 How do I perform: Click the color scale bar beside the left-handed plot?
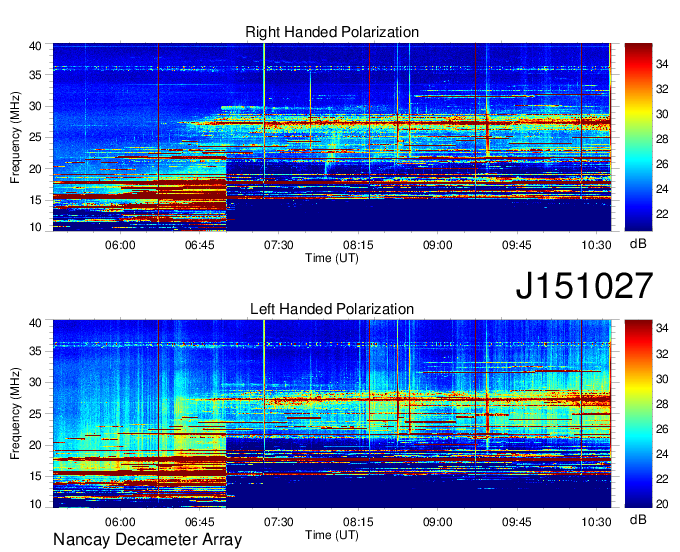point(638,414)
